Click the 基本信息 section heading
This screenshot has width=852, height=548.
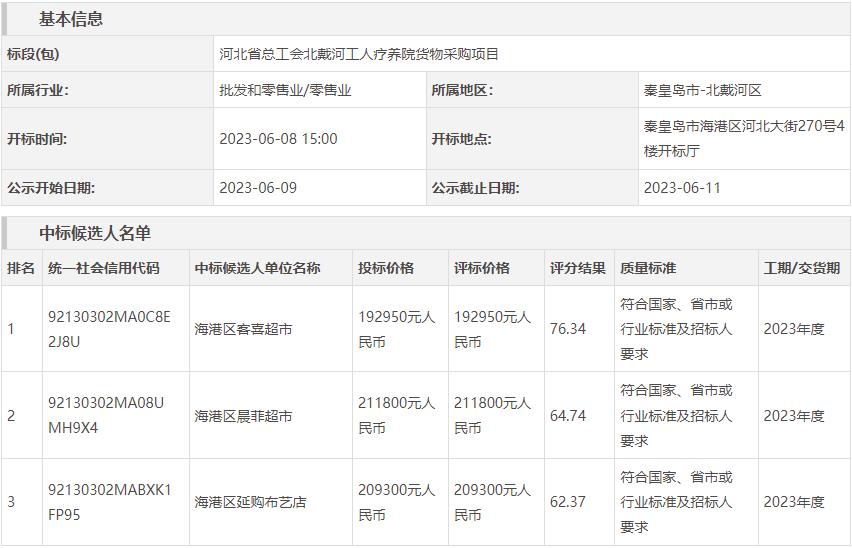click(x=71, y=19)
